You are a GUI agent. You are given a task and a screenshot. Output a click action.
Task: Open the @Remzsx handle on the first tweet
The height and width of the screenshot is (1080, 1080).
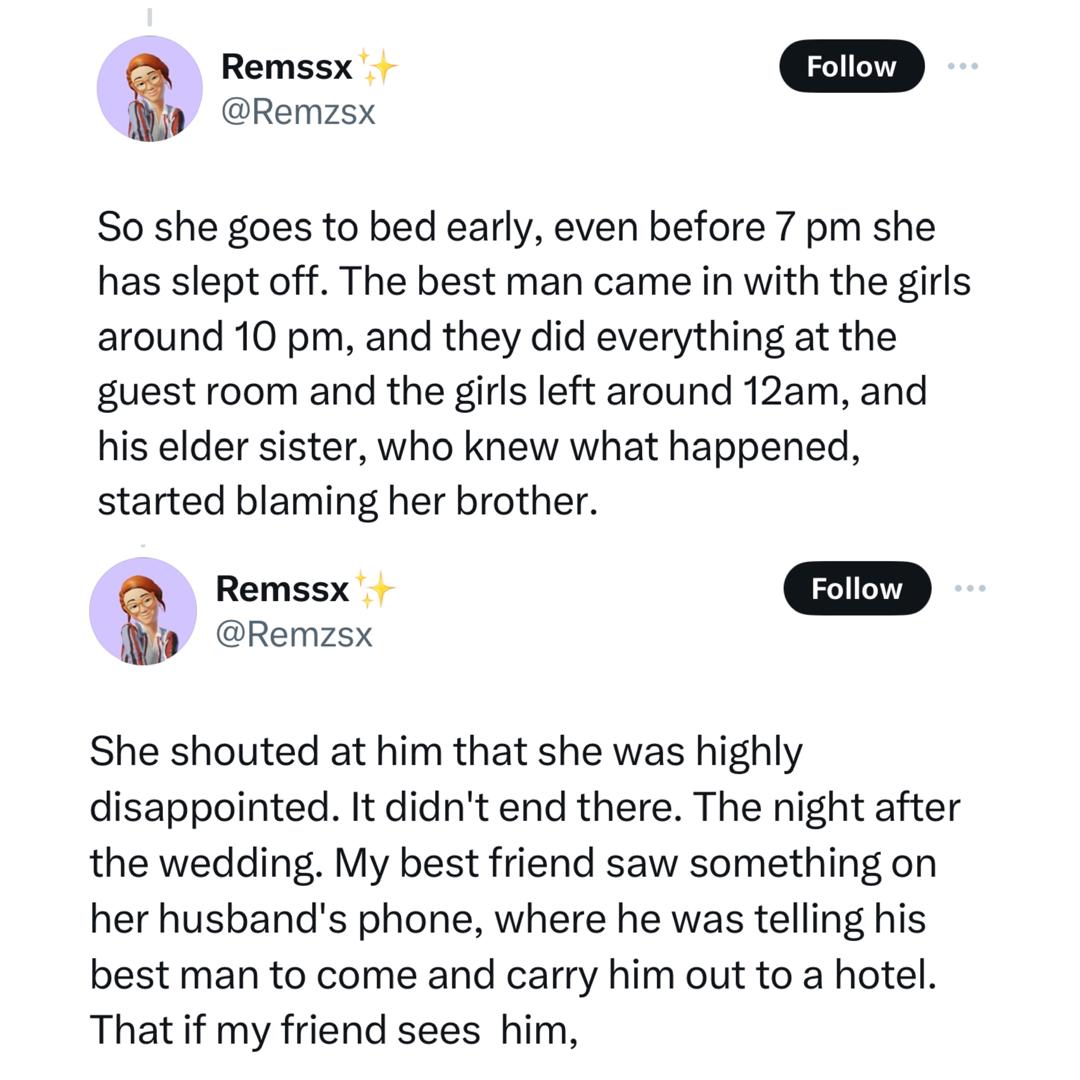[x=297, y=113]
